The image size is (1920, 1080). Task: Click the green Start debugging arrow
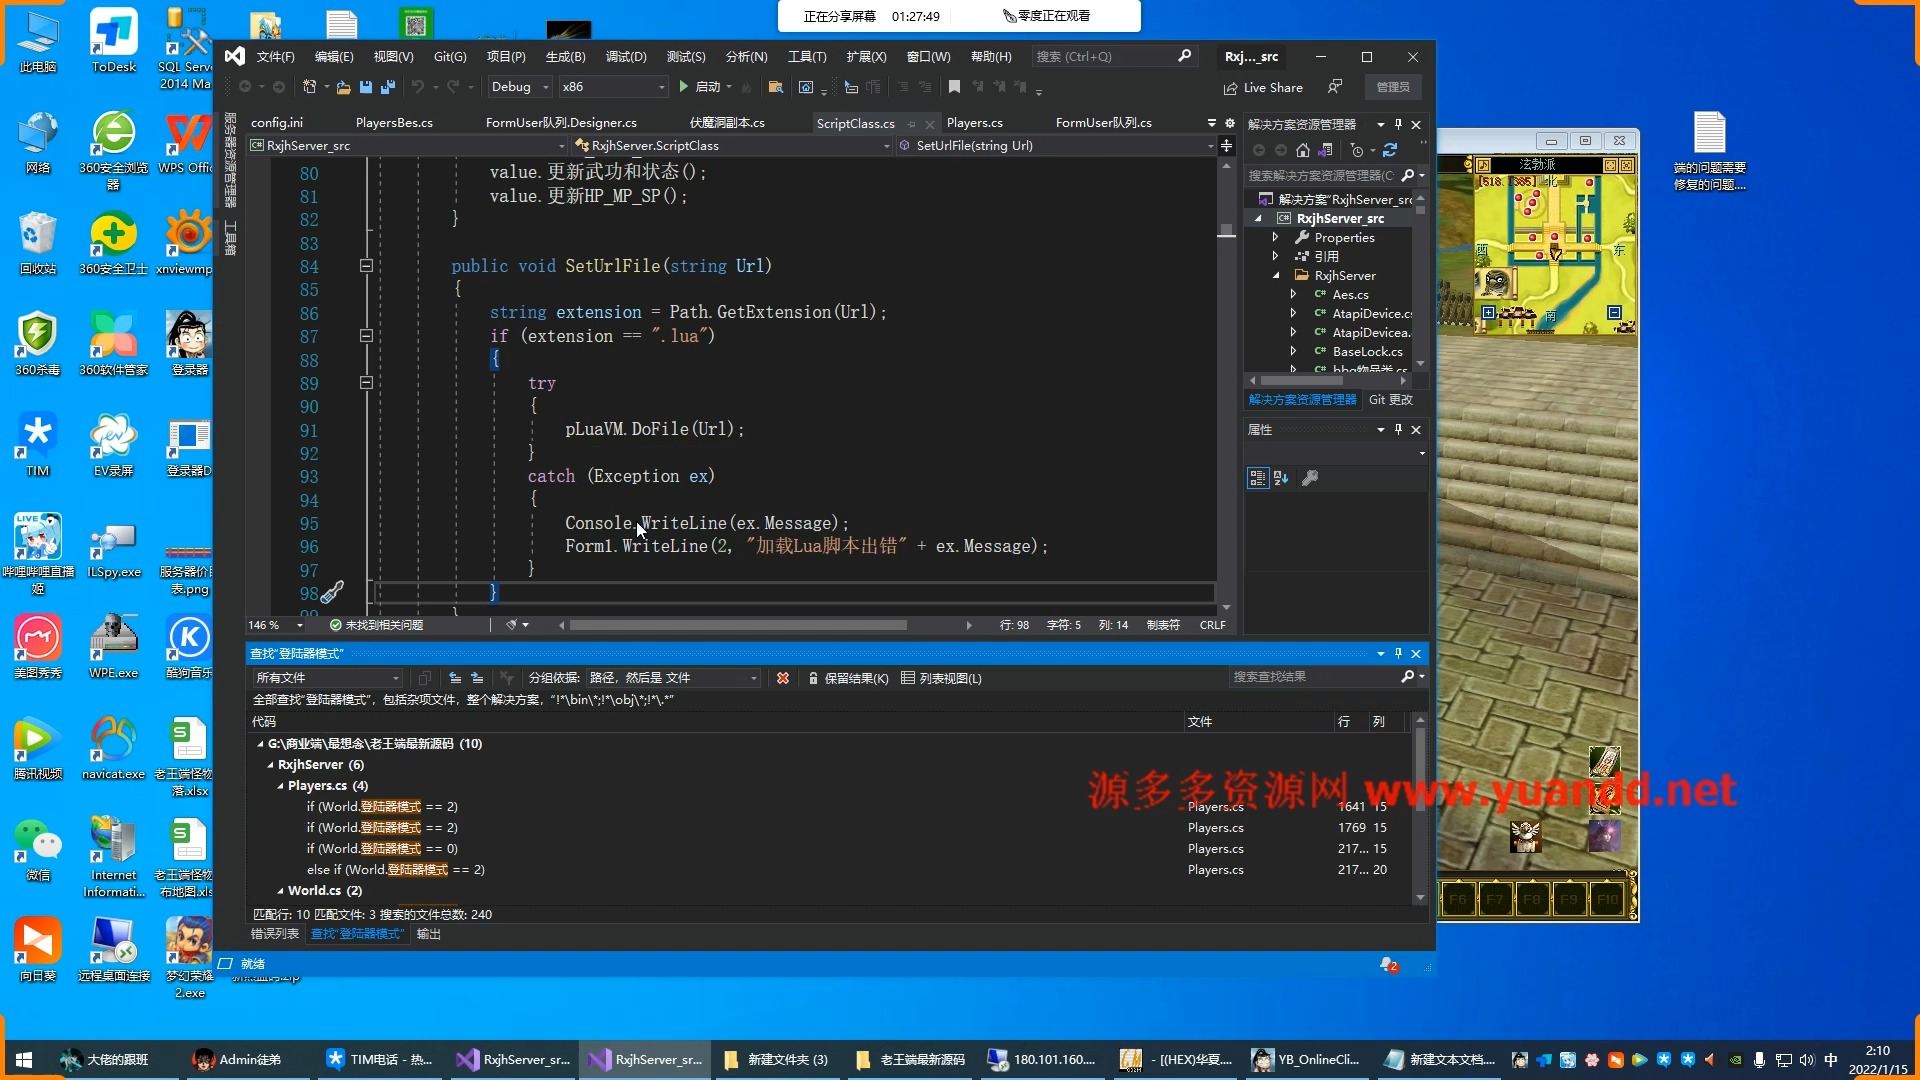point(684,87)
